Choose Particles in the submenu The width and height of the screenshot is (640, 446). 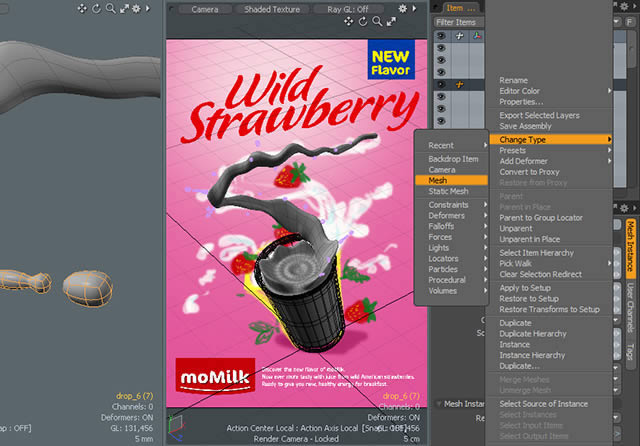[x=451, y=269]
